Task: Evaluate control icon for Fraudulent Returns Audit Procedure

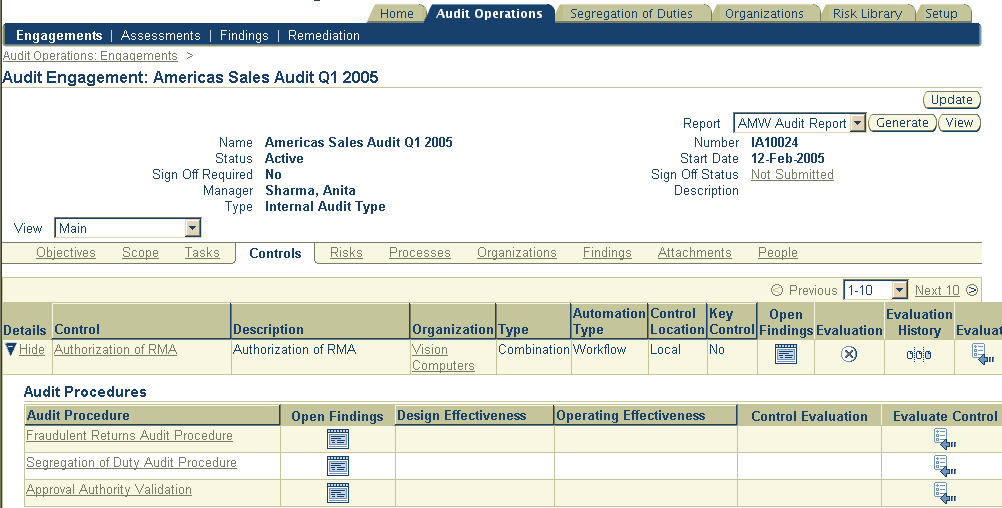Action: 944,439
